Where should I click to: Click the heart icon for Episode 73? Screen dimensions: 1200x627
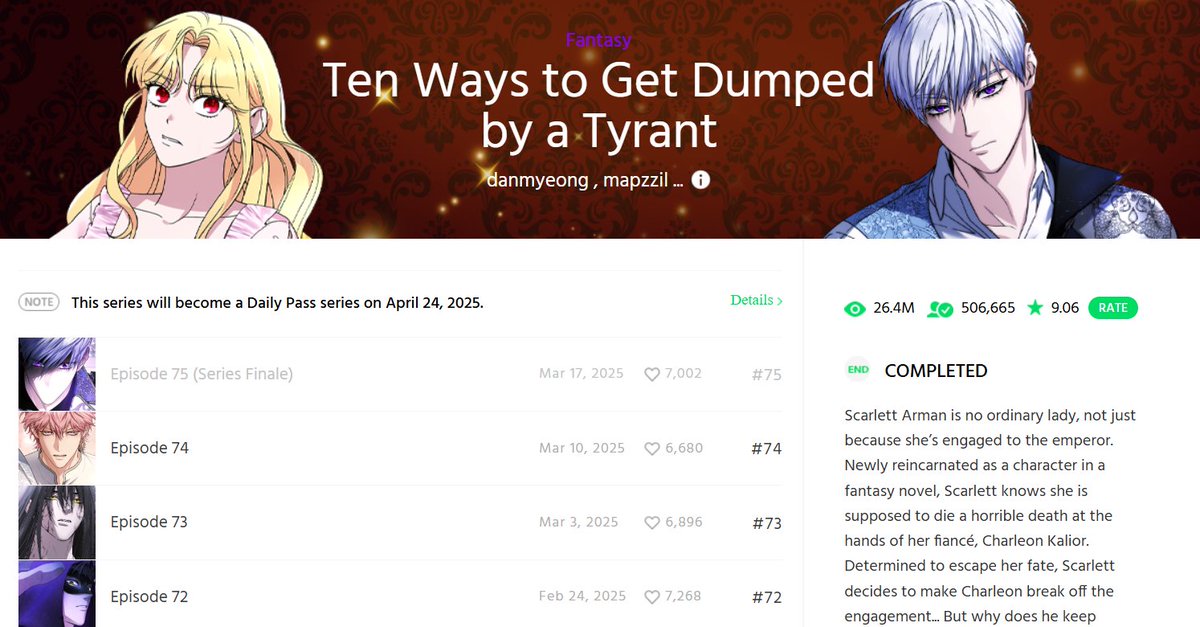click(x=652, y=522)
